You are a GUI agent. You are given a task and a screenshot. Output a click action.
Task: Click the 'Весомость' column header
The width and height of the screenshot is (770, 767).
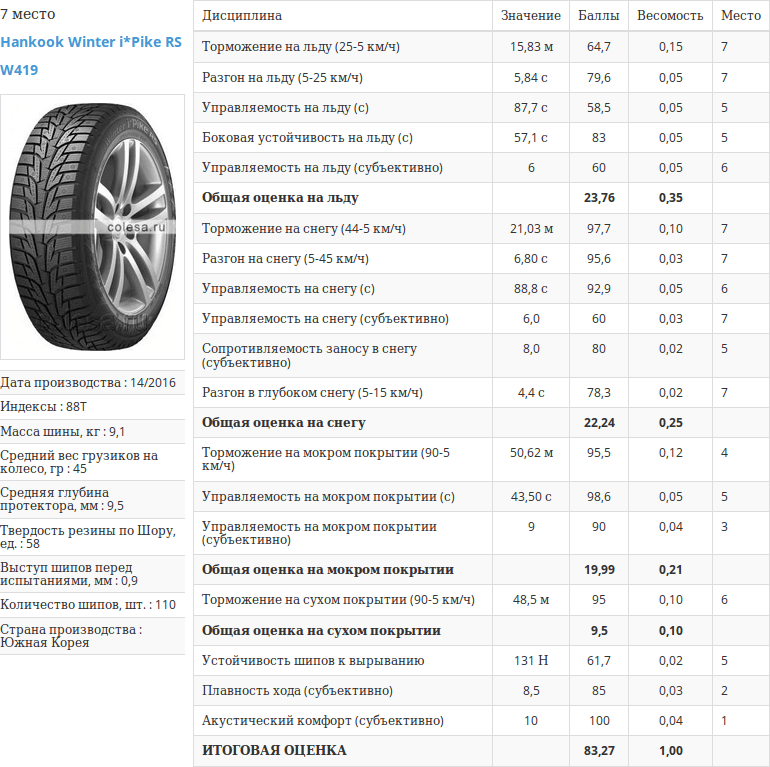[x=670, y=16]
